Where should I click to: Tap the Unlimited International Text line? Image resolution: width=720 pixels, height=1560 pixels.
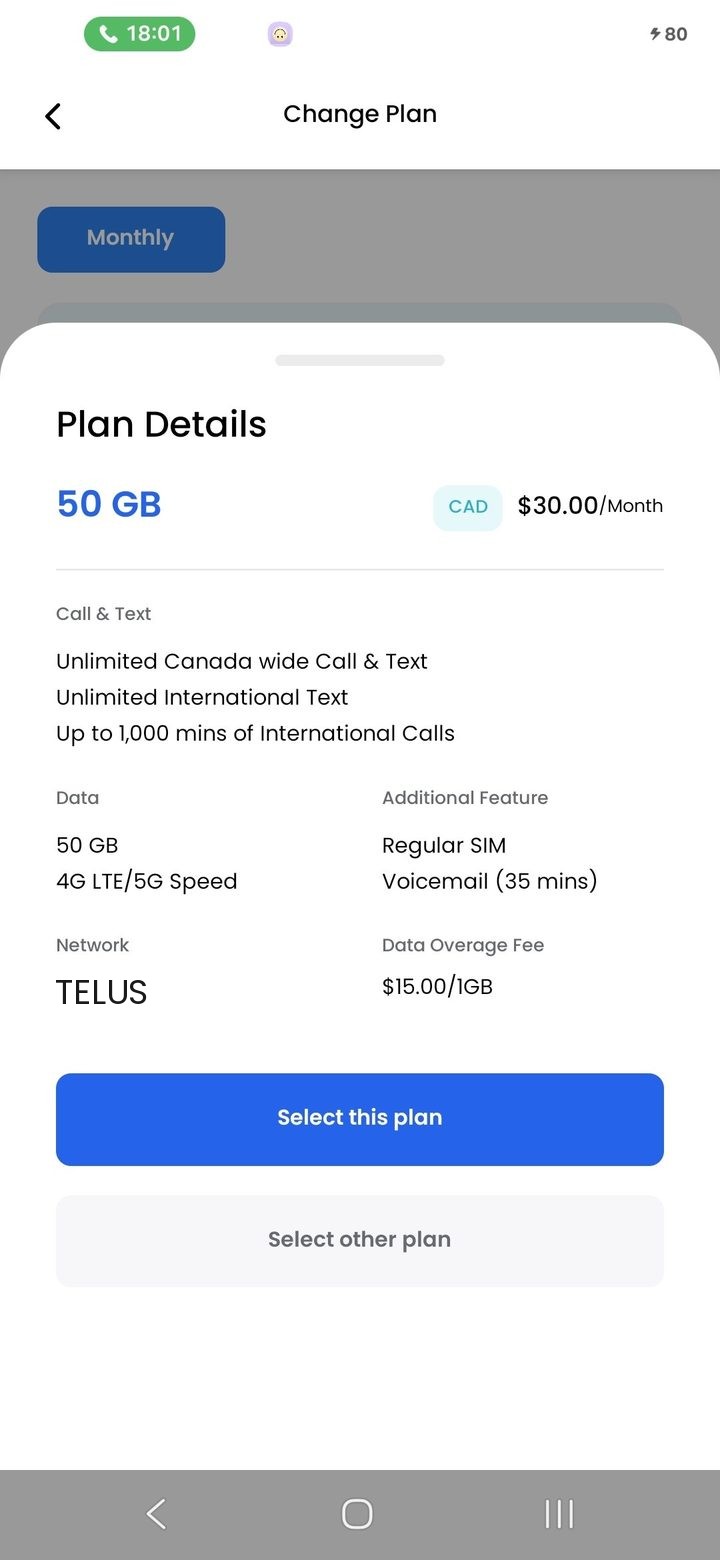pos(202,697)
